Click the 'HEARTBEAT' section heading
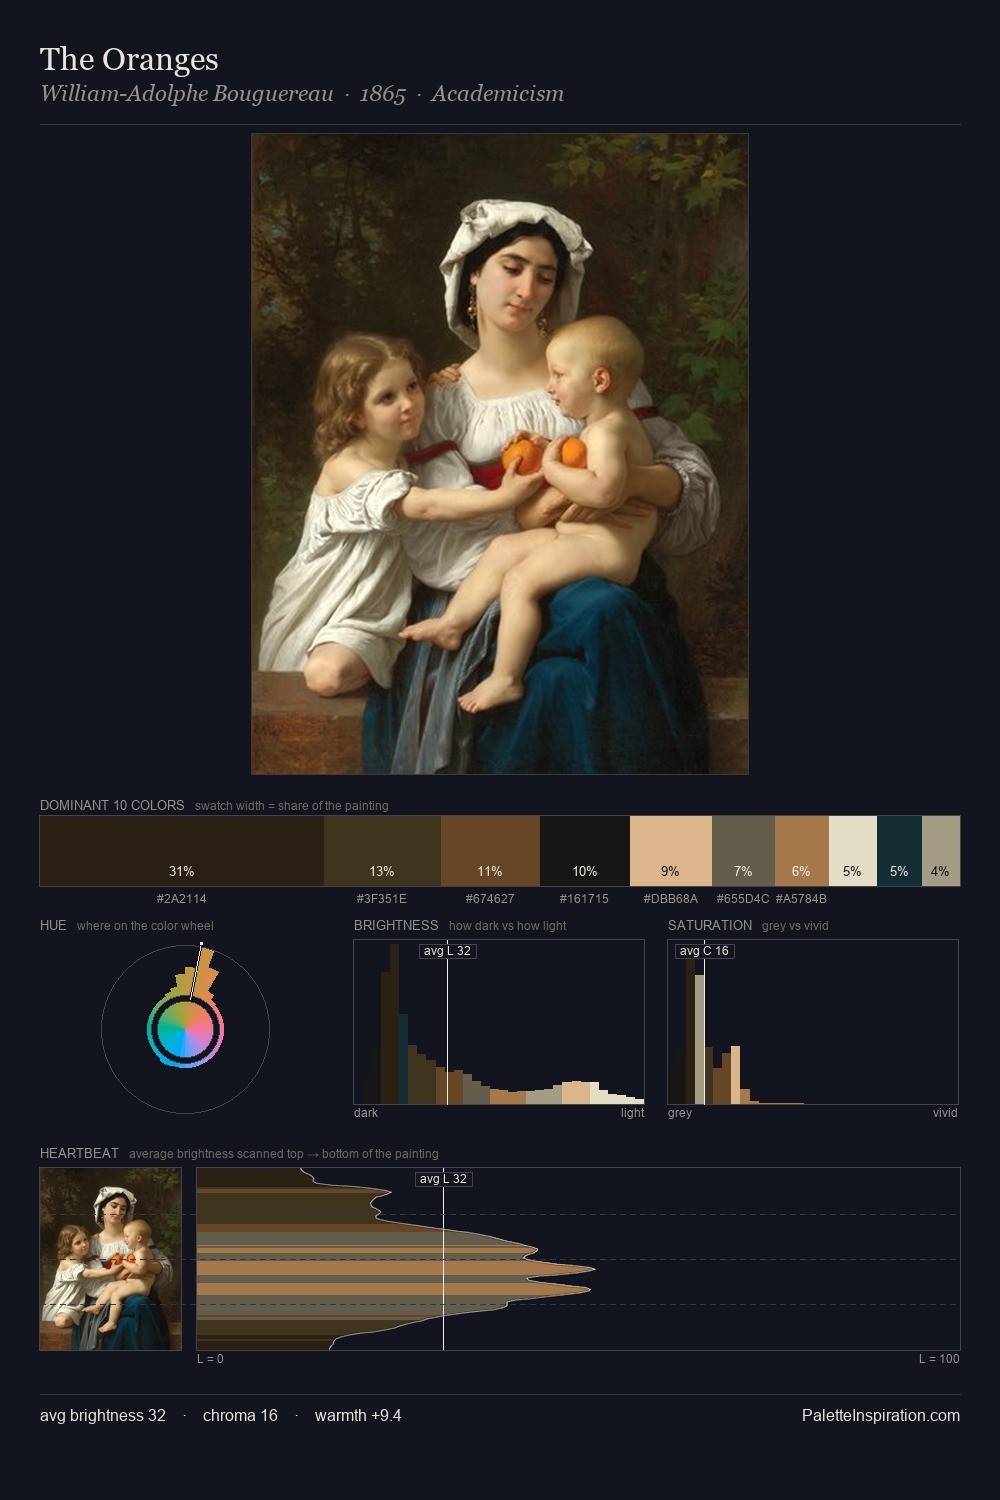 [79, 1153]
